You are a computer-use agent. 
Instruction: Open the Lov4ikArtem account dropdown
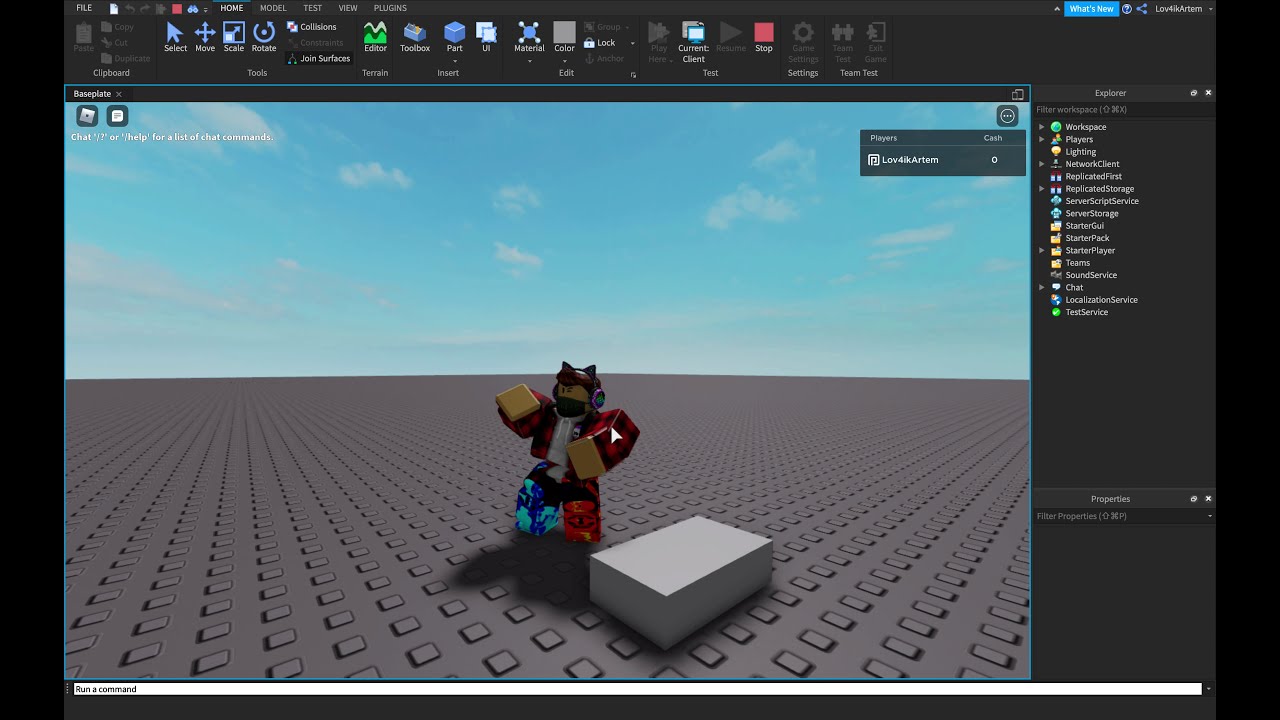(x=1211, y=9)
